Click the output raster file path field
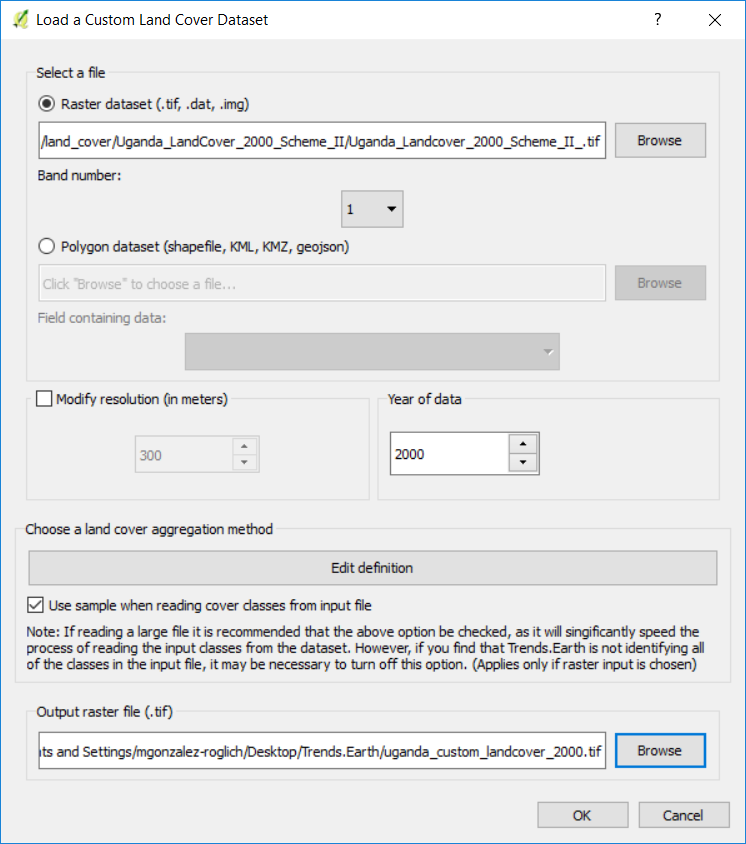This screenshot has width=746, height=844. tap(322, 751)
